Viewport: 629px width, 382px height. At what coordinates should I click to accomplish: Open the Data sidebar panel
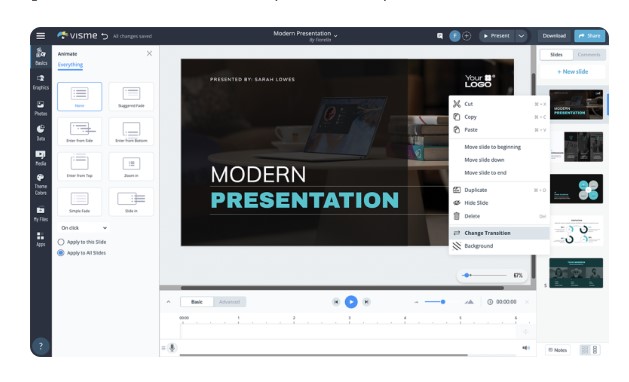(x=41, y=133)
